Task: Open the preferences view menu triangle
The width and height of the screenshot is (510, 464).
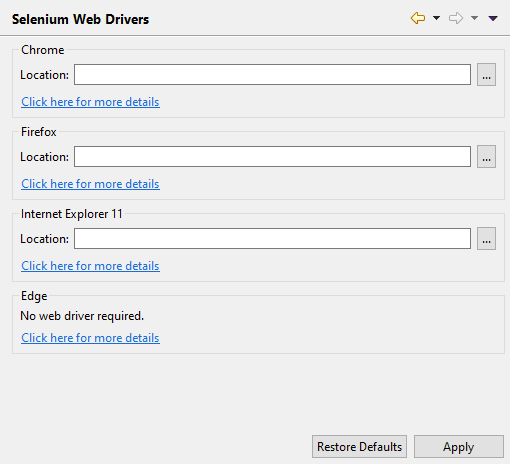Action: 493,18
